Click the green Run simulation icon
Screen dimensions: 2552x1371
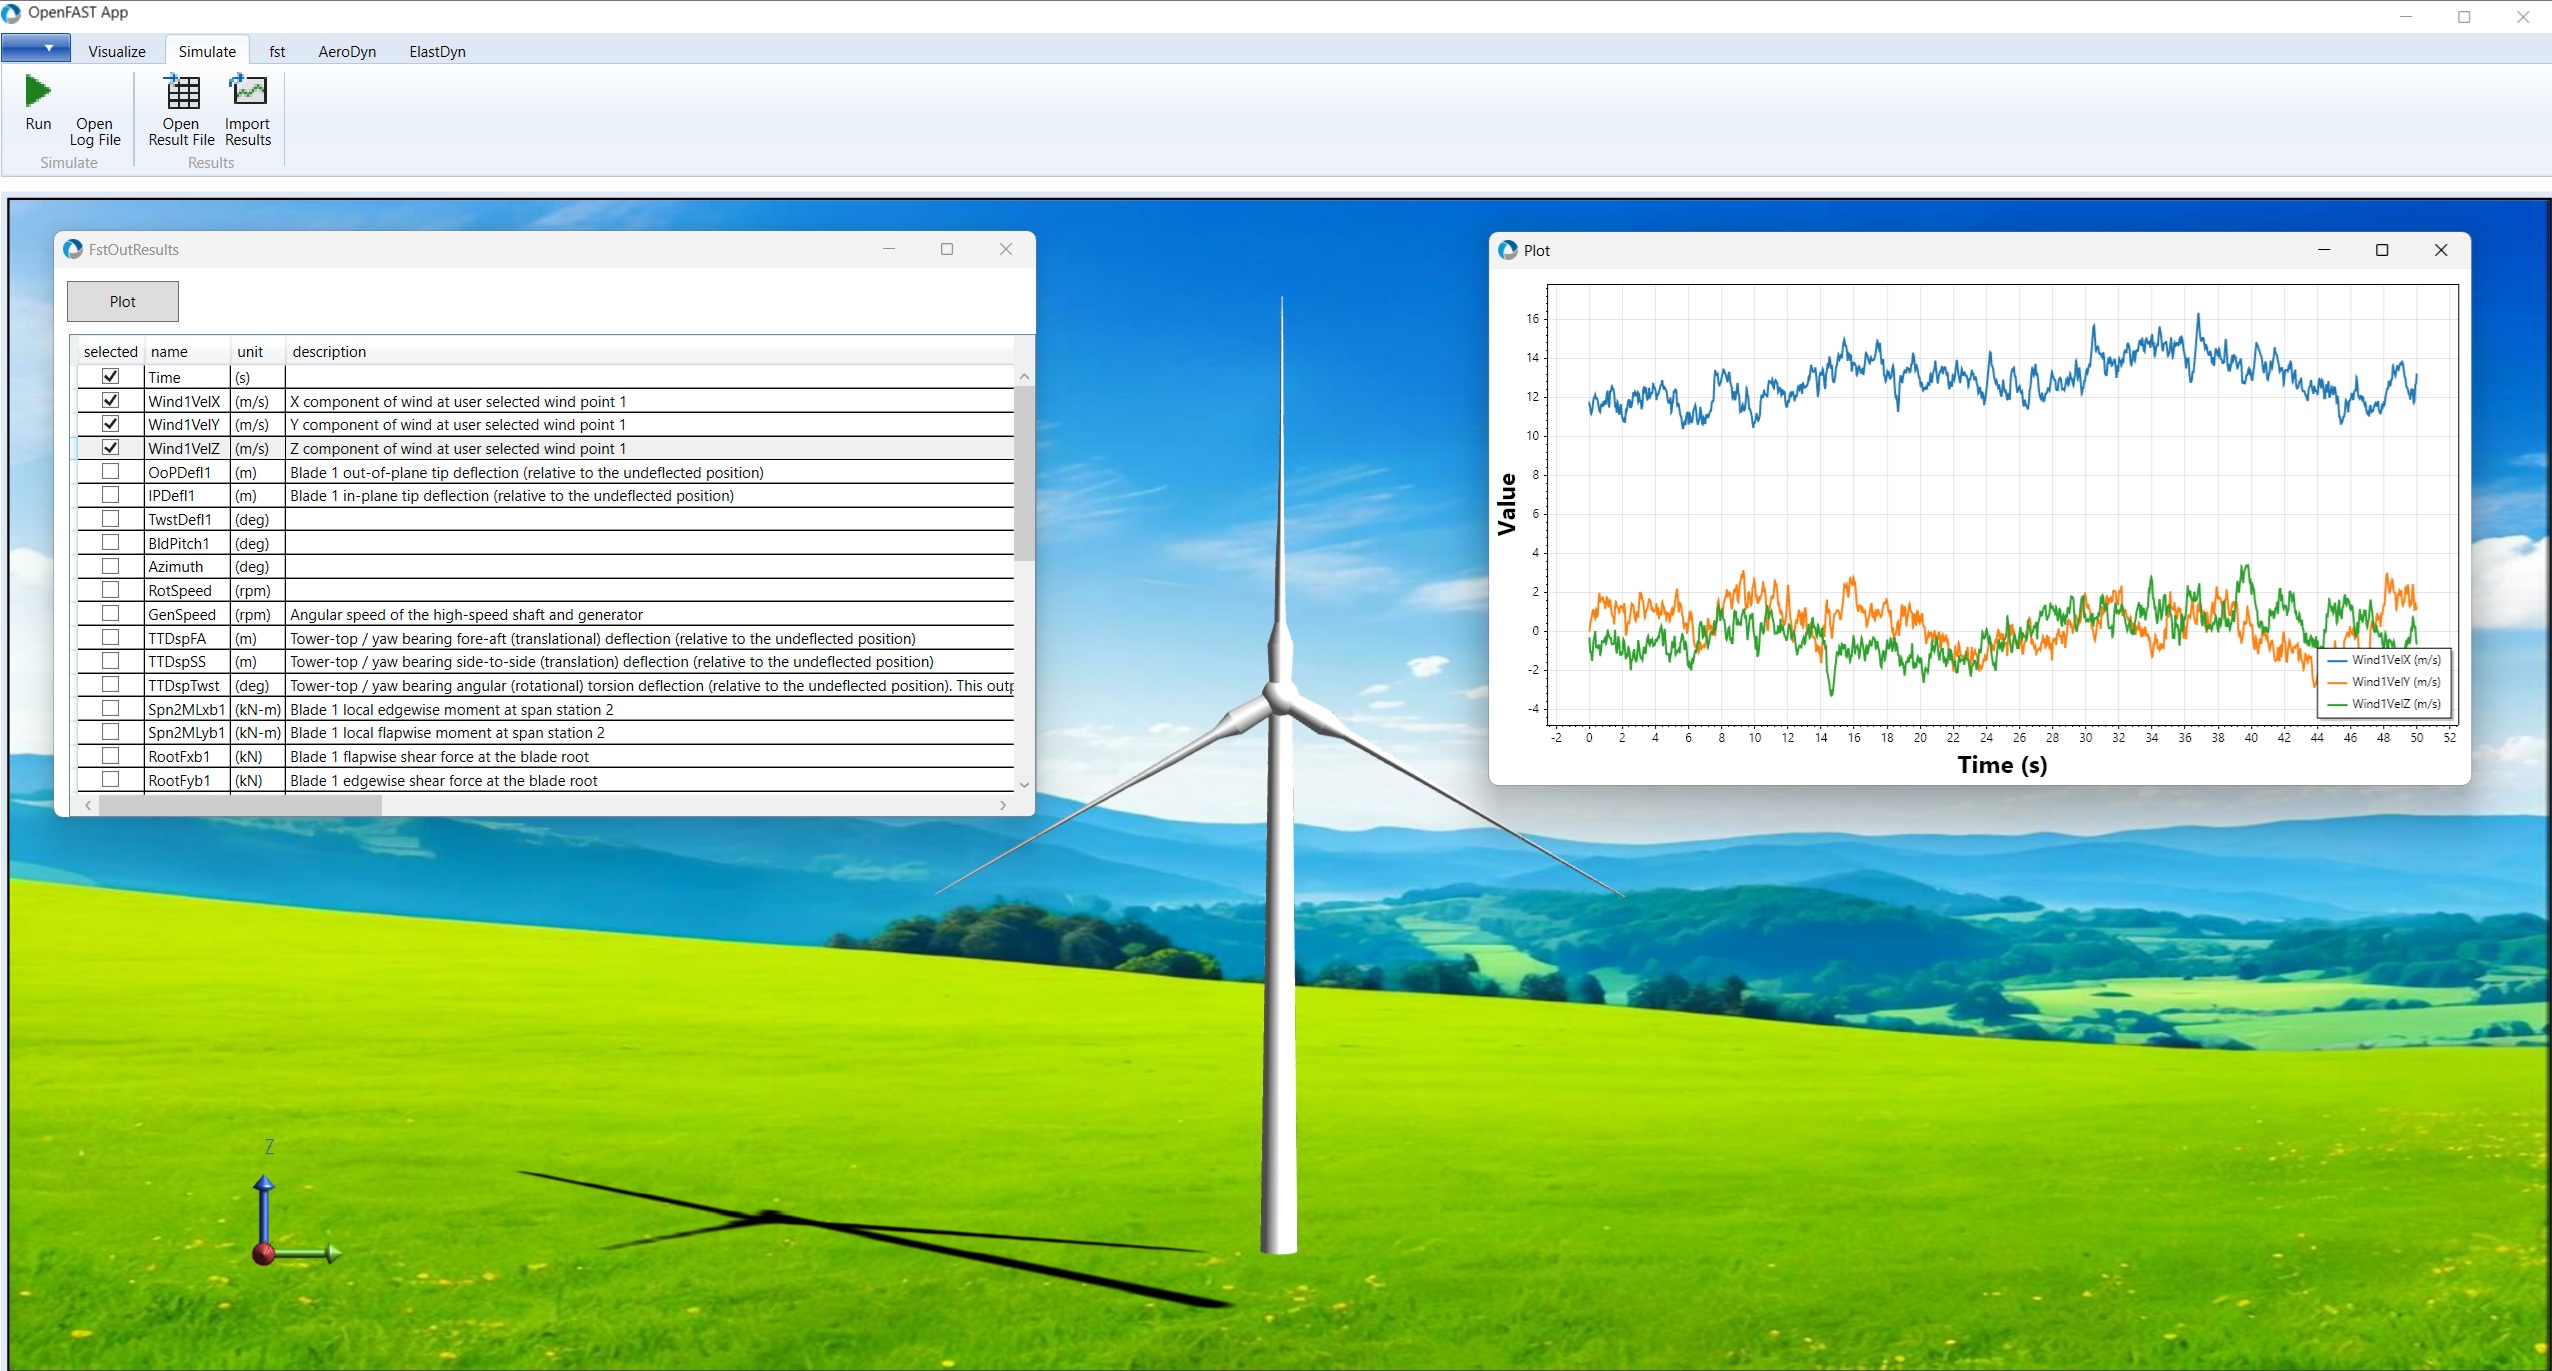(38, 92)
